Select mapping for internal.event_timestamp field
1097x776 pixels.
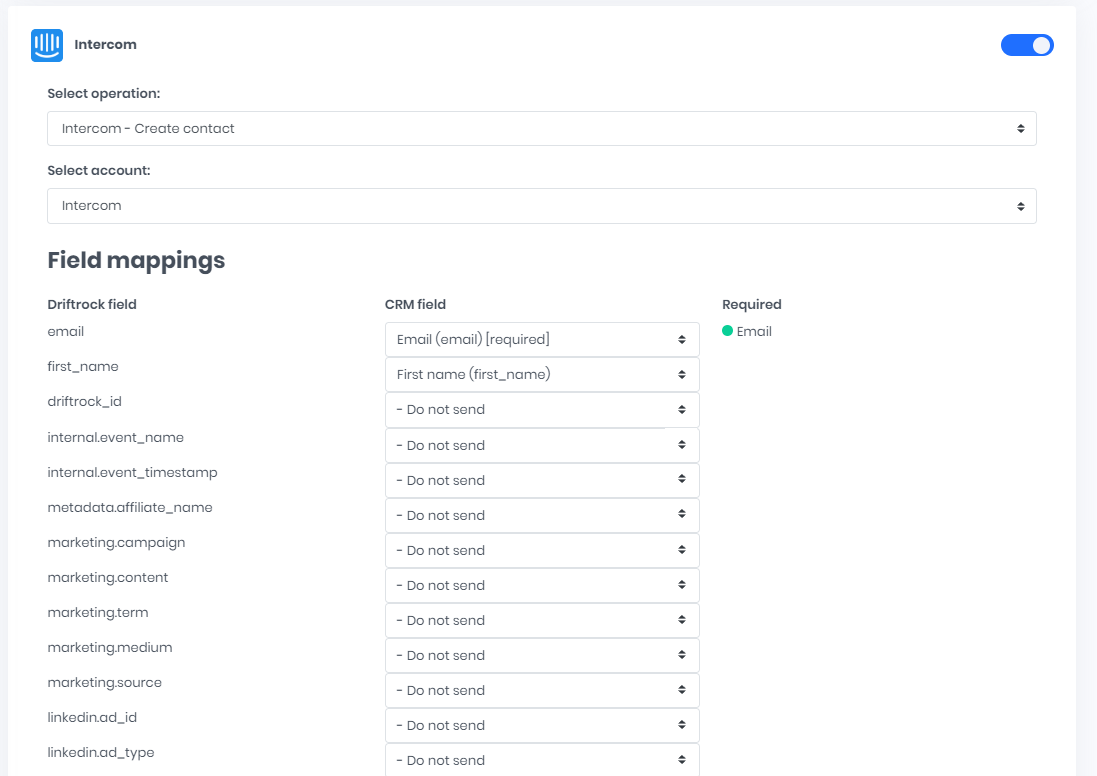click(x=541, y=481)
